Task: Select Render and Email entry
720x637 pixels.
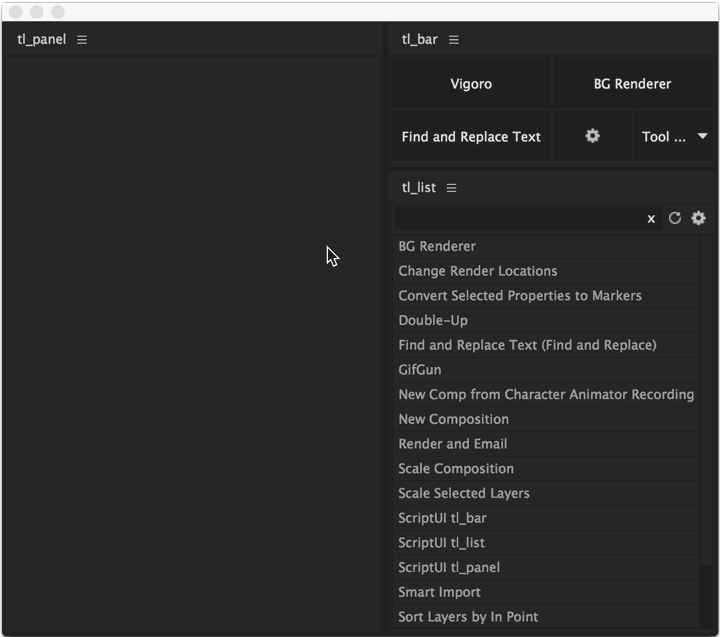Action: click(x=546, y=444)
